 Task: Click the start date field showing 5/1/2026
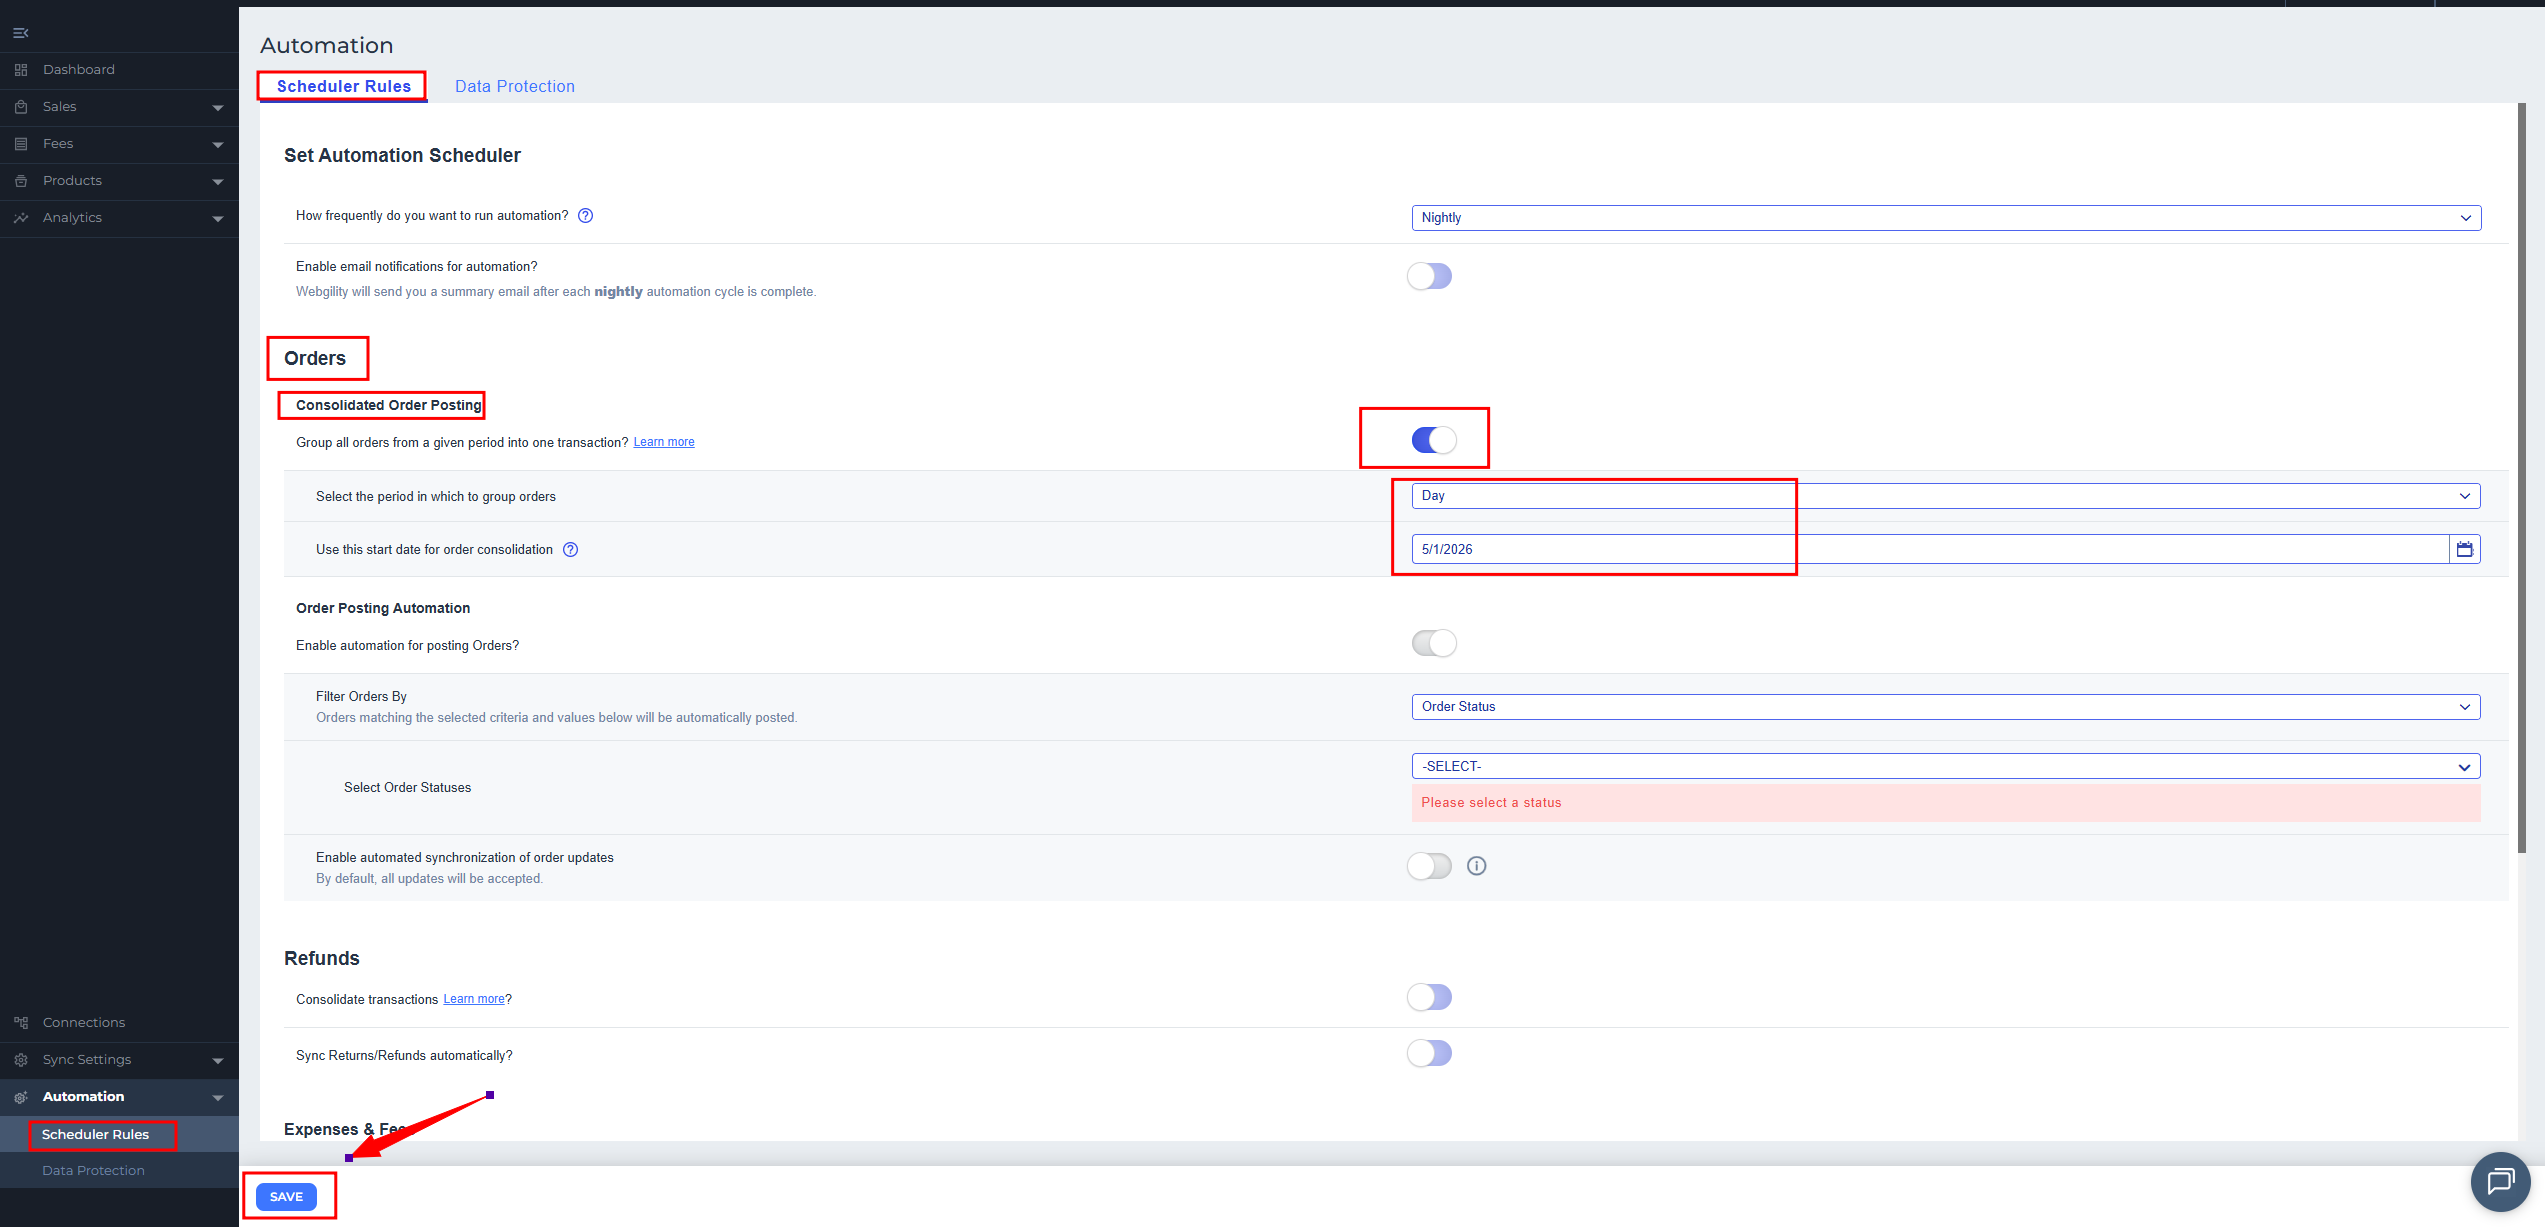click(1930, 549)
